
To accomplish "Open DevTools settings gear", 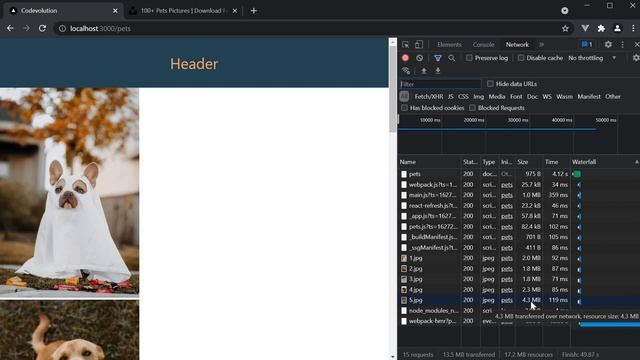I will [x=608, y=44].
